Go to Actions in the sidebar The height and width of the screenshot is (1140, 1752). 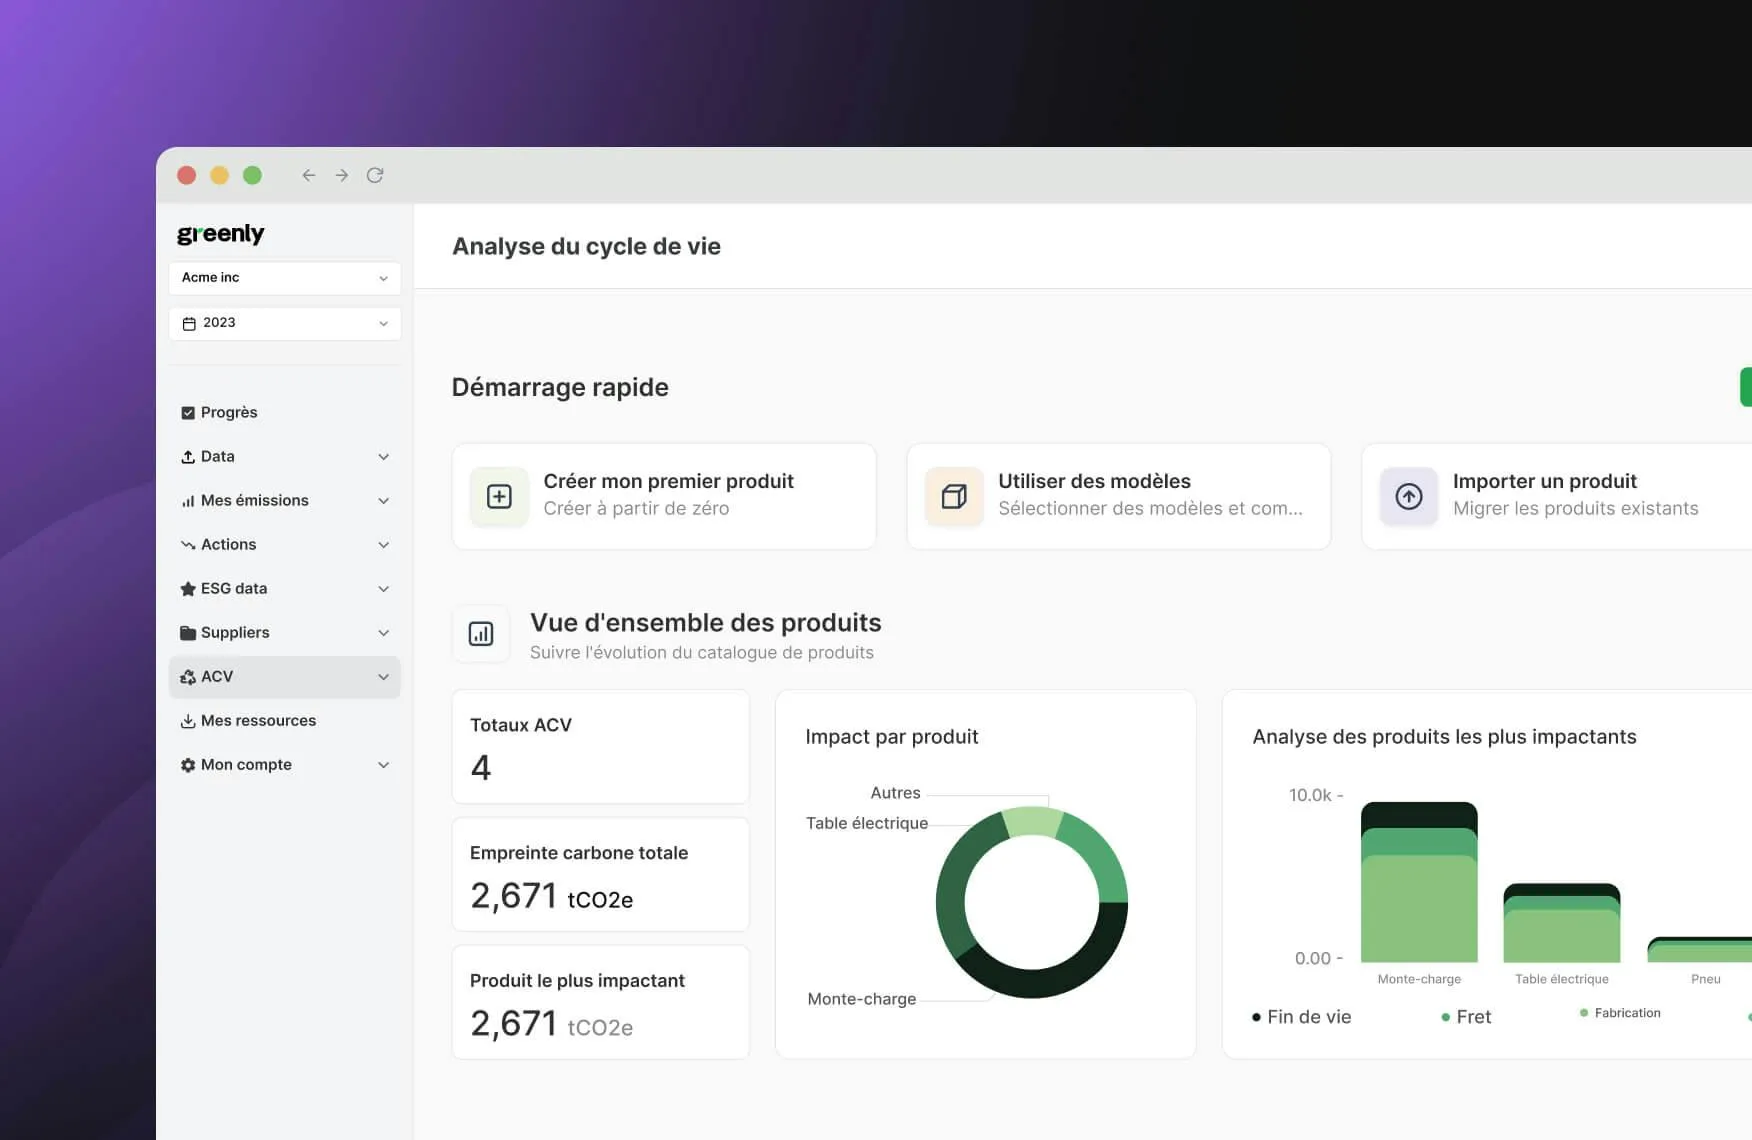pos(285,545)
